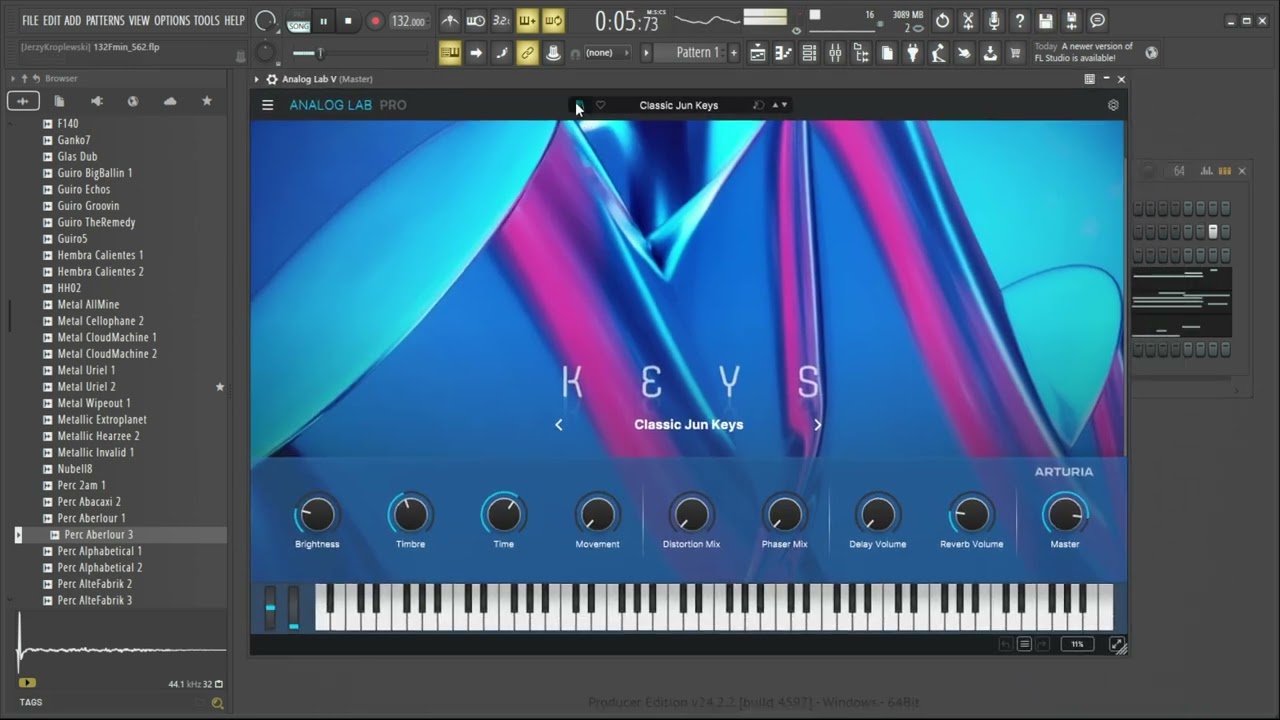Toggle loop recording button
Screen dimensions: 1280x720
tap(554, 21)
